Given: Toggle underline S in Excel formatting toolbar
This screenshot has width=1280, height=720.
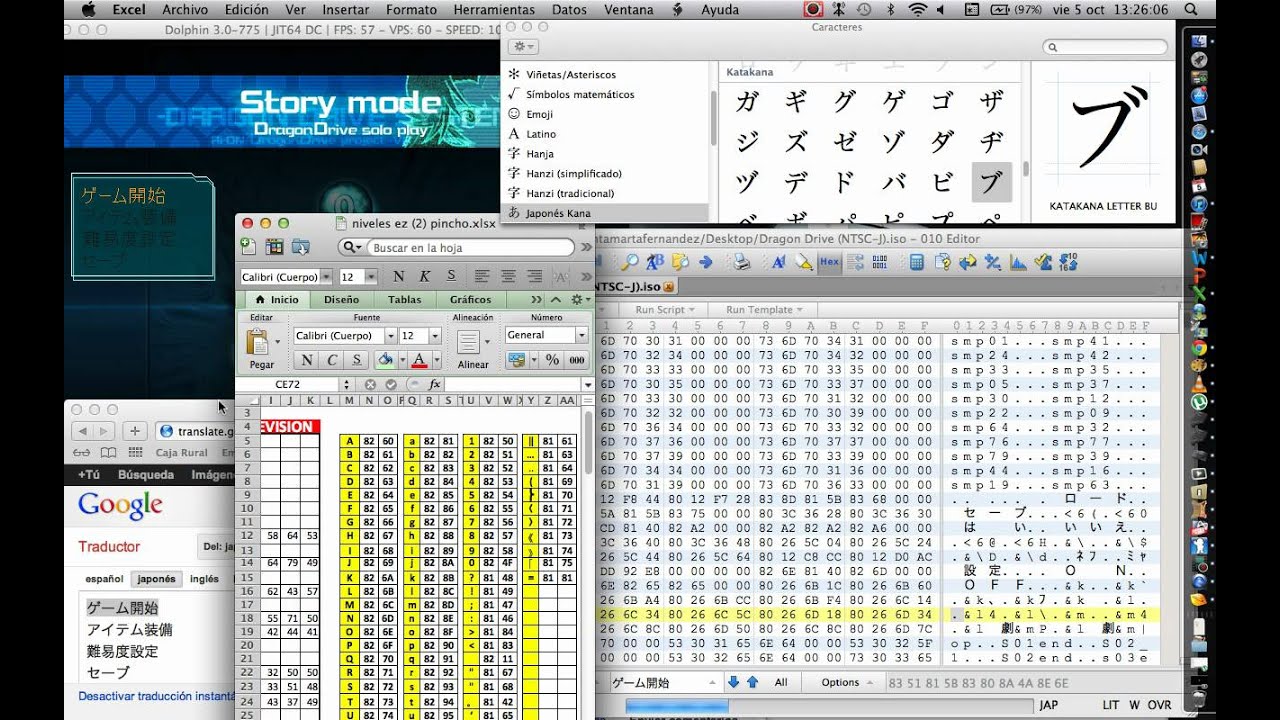Looking at the screenshot, I should click(x=451, y=276).
